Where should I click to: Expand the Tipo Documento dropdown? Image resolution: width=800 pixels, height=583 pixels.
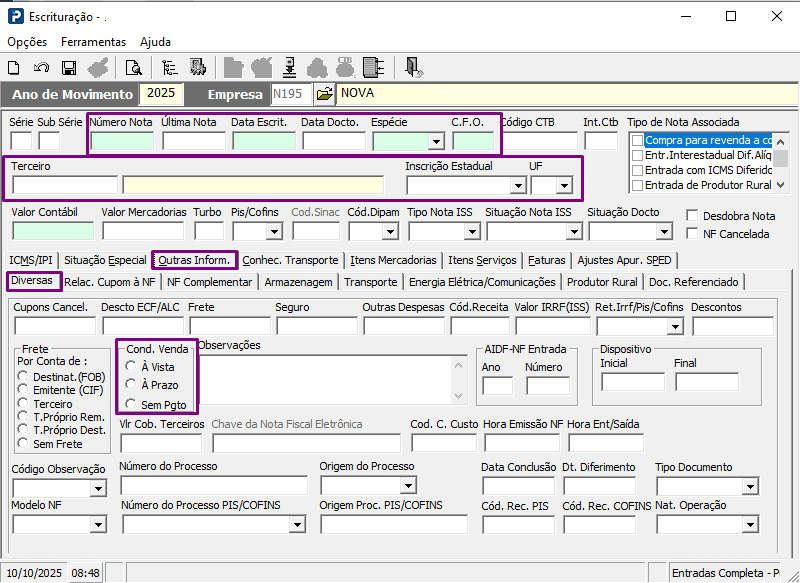coord(750,487)
